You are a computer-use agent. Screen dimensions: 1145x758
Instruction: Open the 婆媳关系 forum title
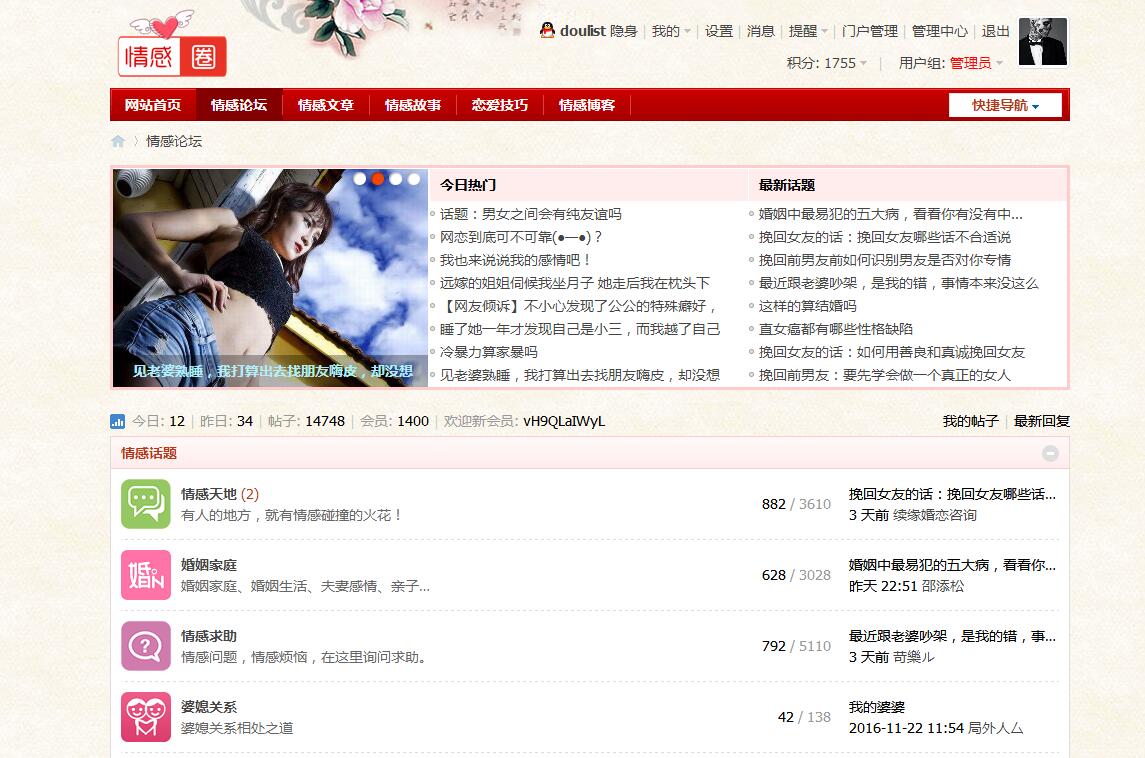[x=209, y=707]
